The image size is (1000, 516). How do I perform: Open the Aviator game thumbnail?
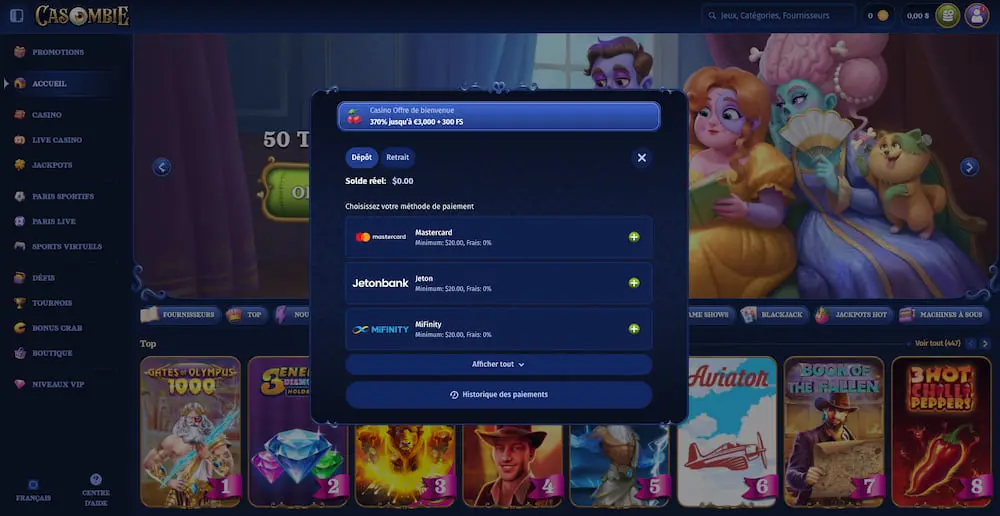click(727, 431)
